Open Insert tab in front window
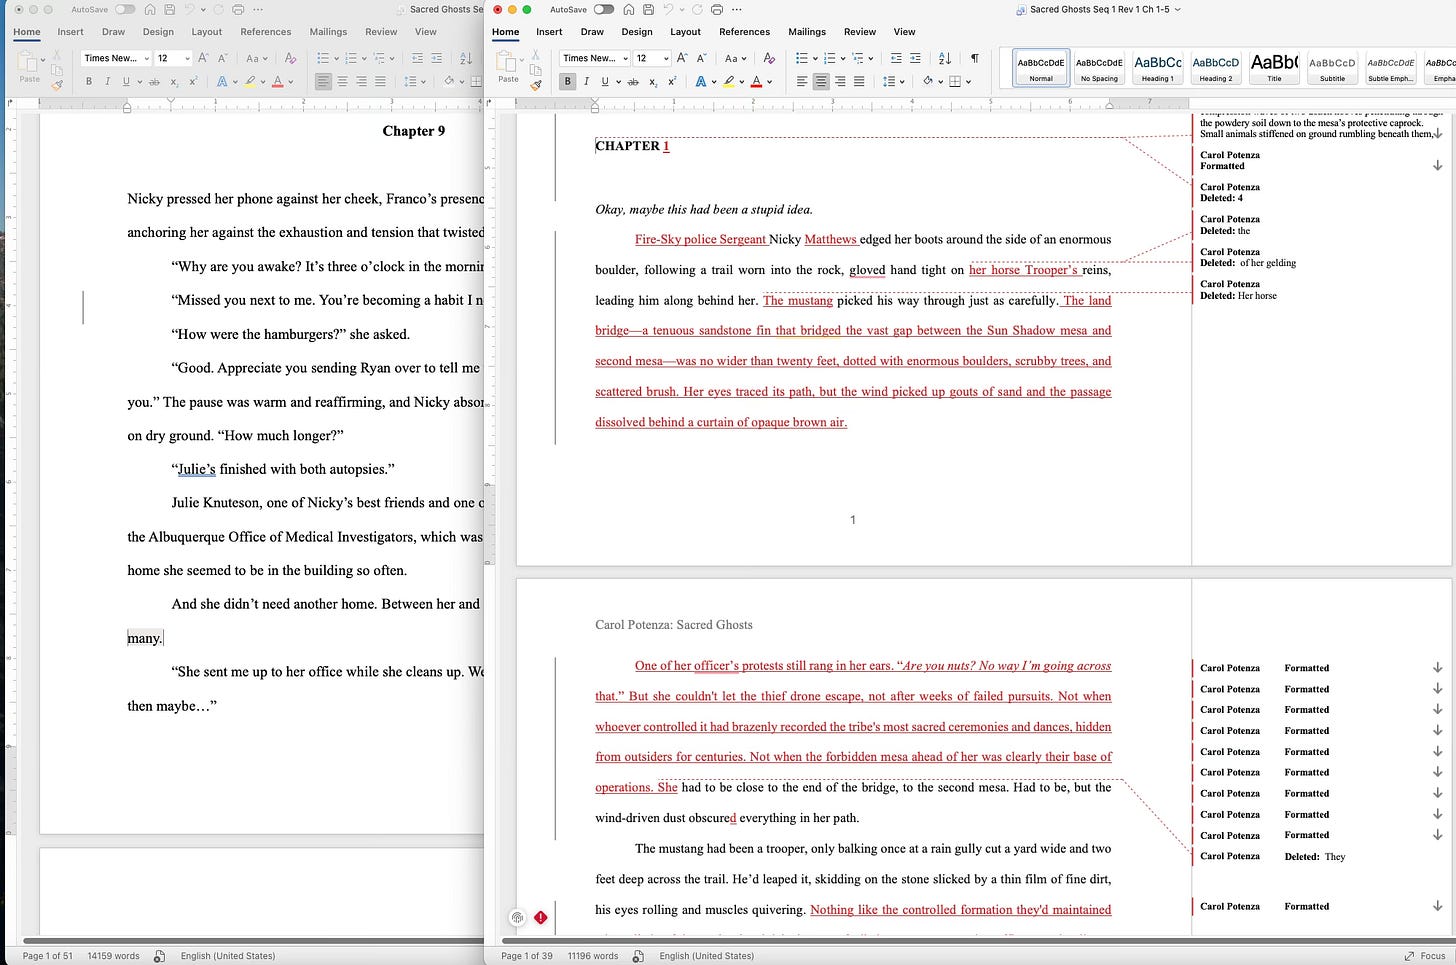The image size is (1456, 965). click(549, 32)
